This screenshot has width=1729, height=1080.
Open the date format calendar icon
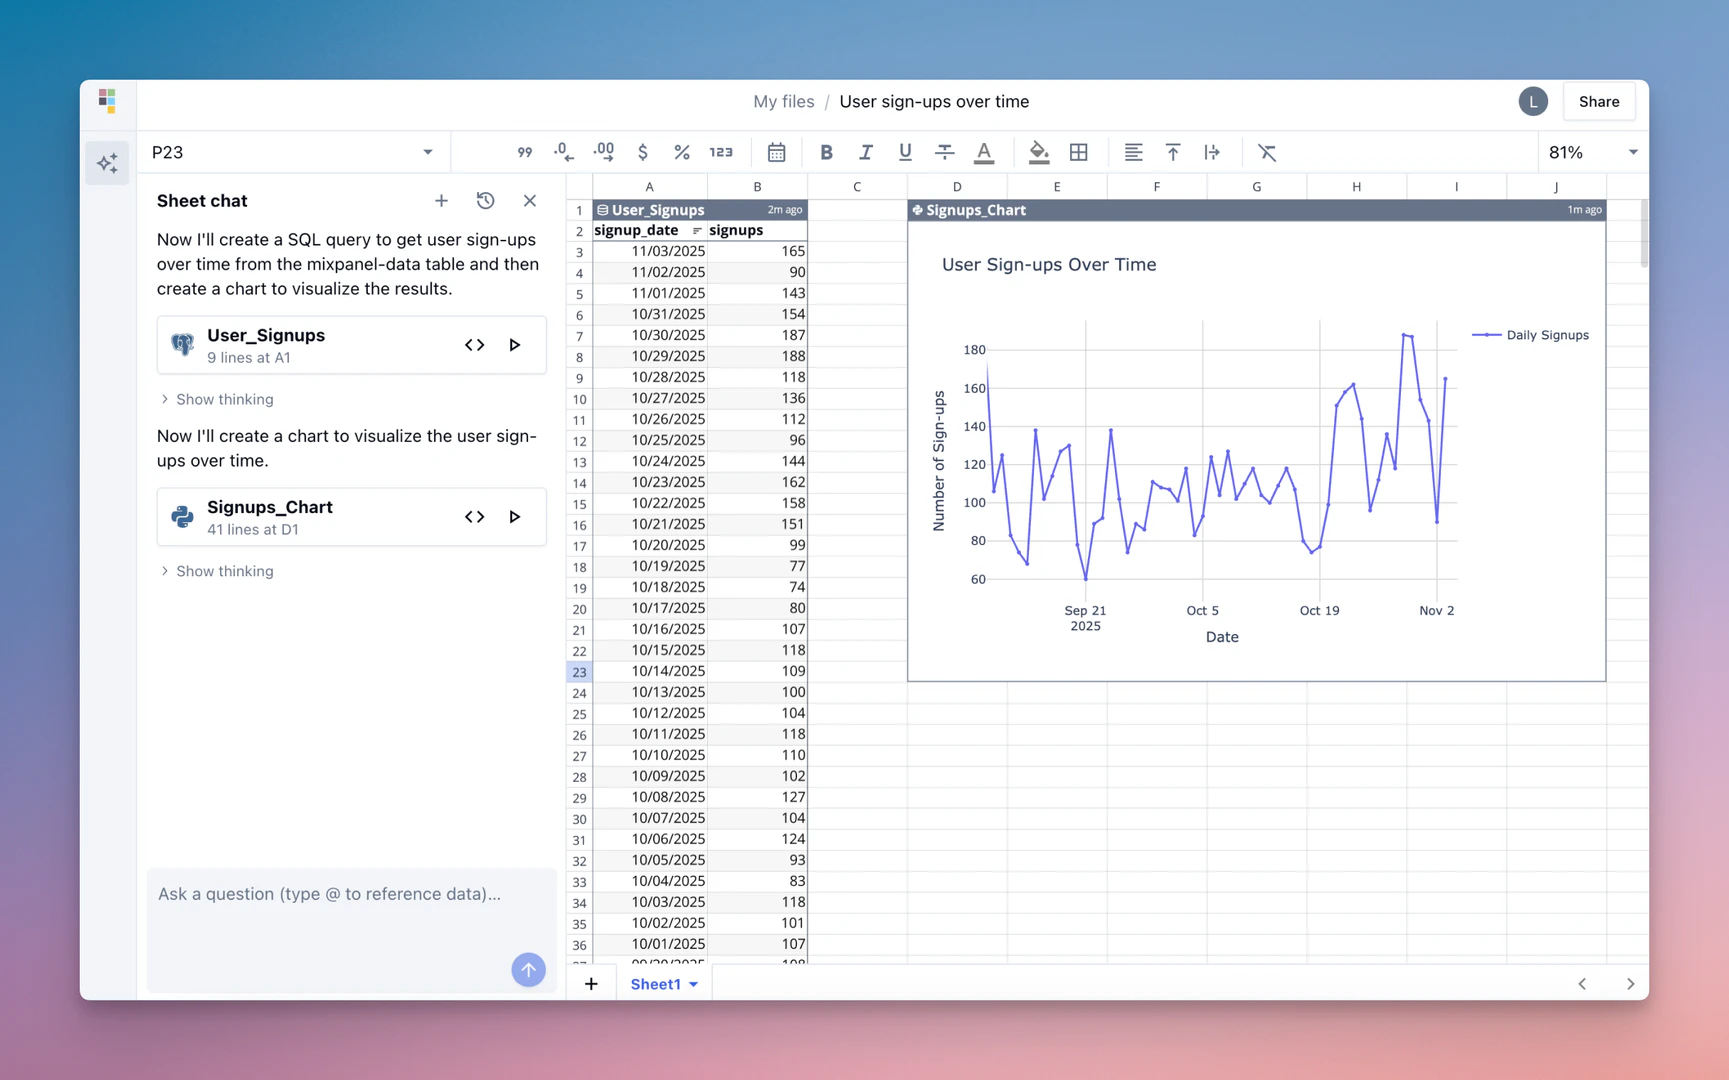[x=777, y=152]
